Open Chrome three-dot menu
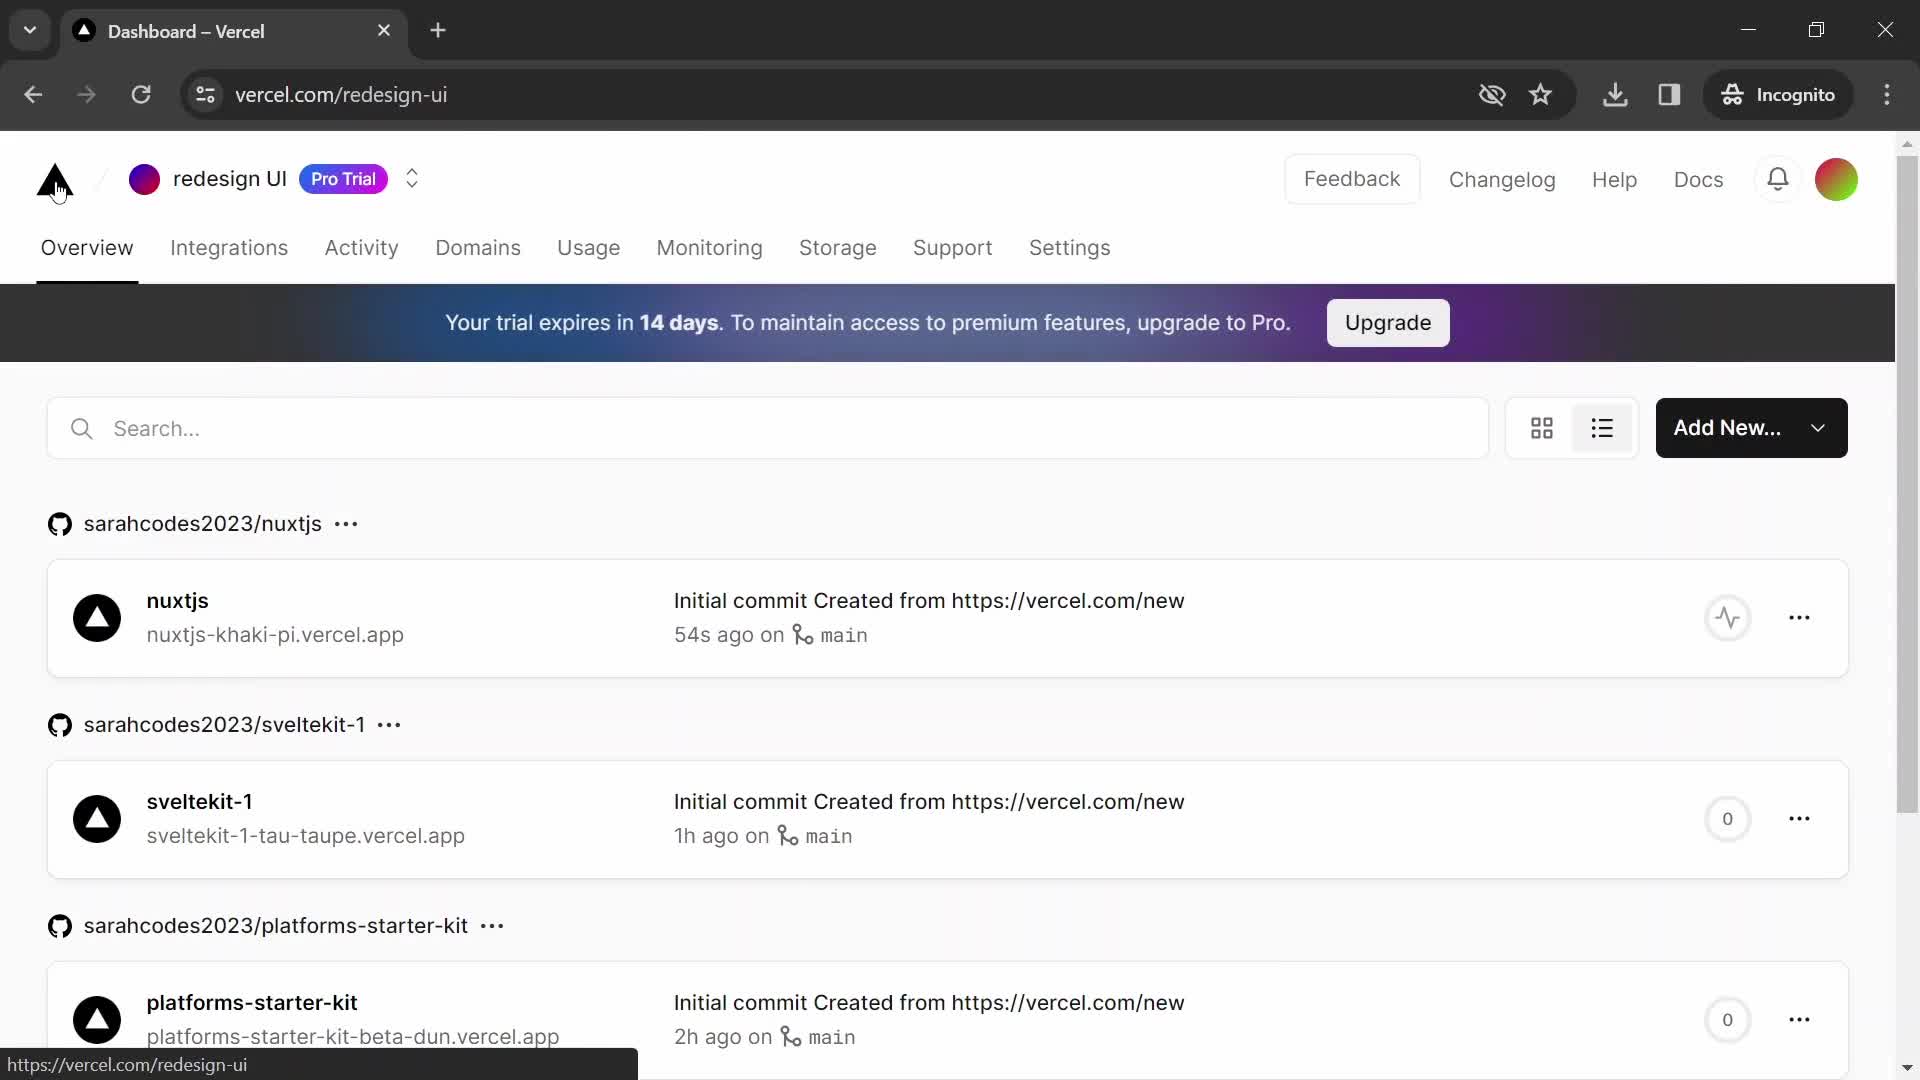Image resolution: width=1920 pixels, height=1080 pixels. (1887, 95)
